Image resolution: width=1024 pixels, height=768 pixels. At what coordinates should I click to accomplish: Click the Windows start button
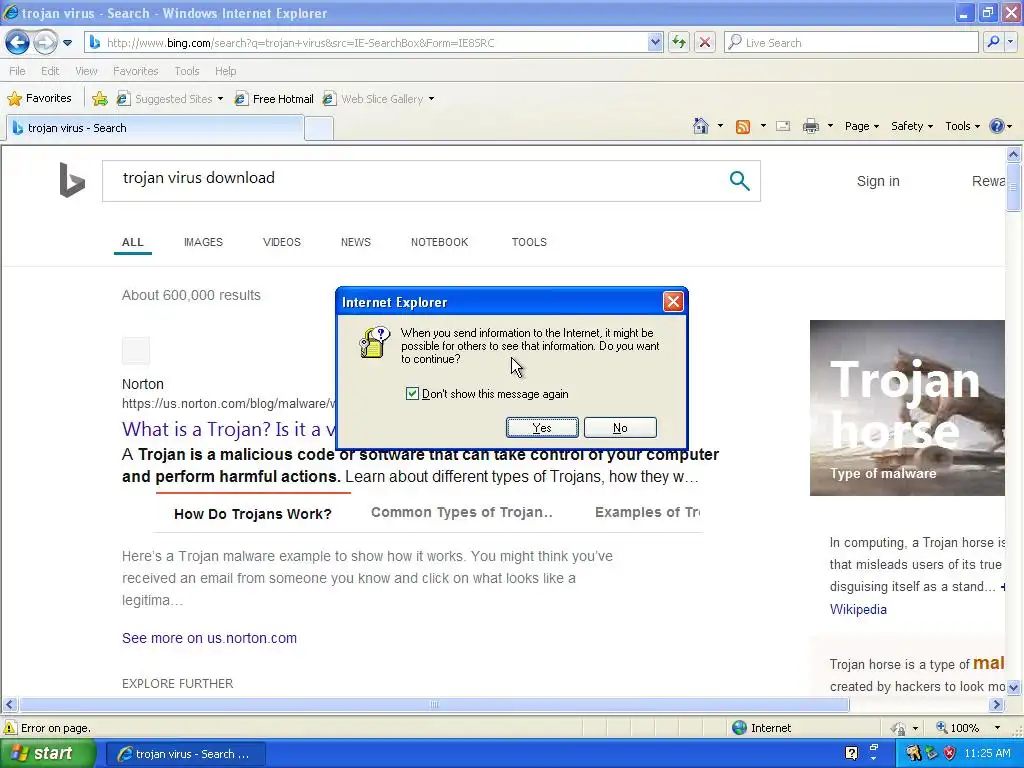(x=48, y=753)
